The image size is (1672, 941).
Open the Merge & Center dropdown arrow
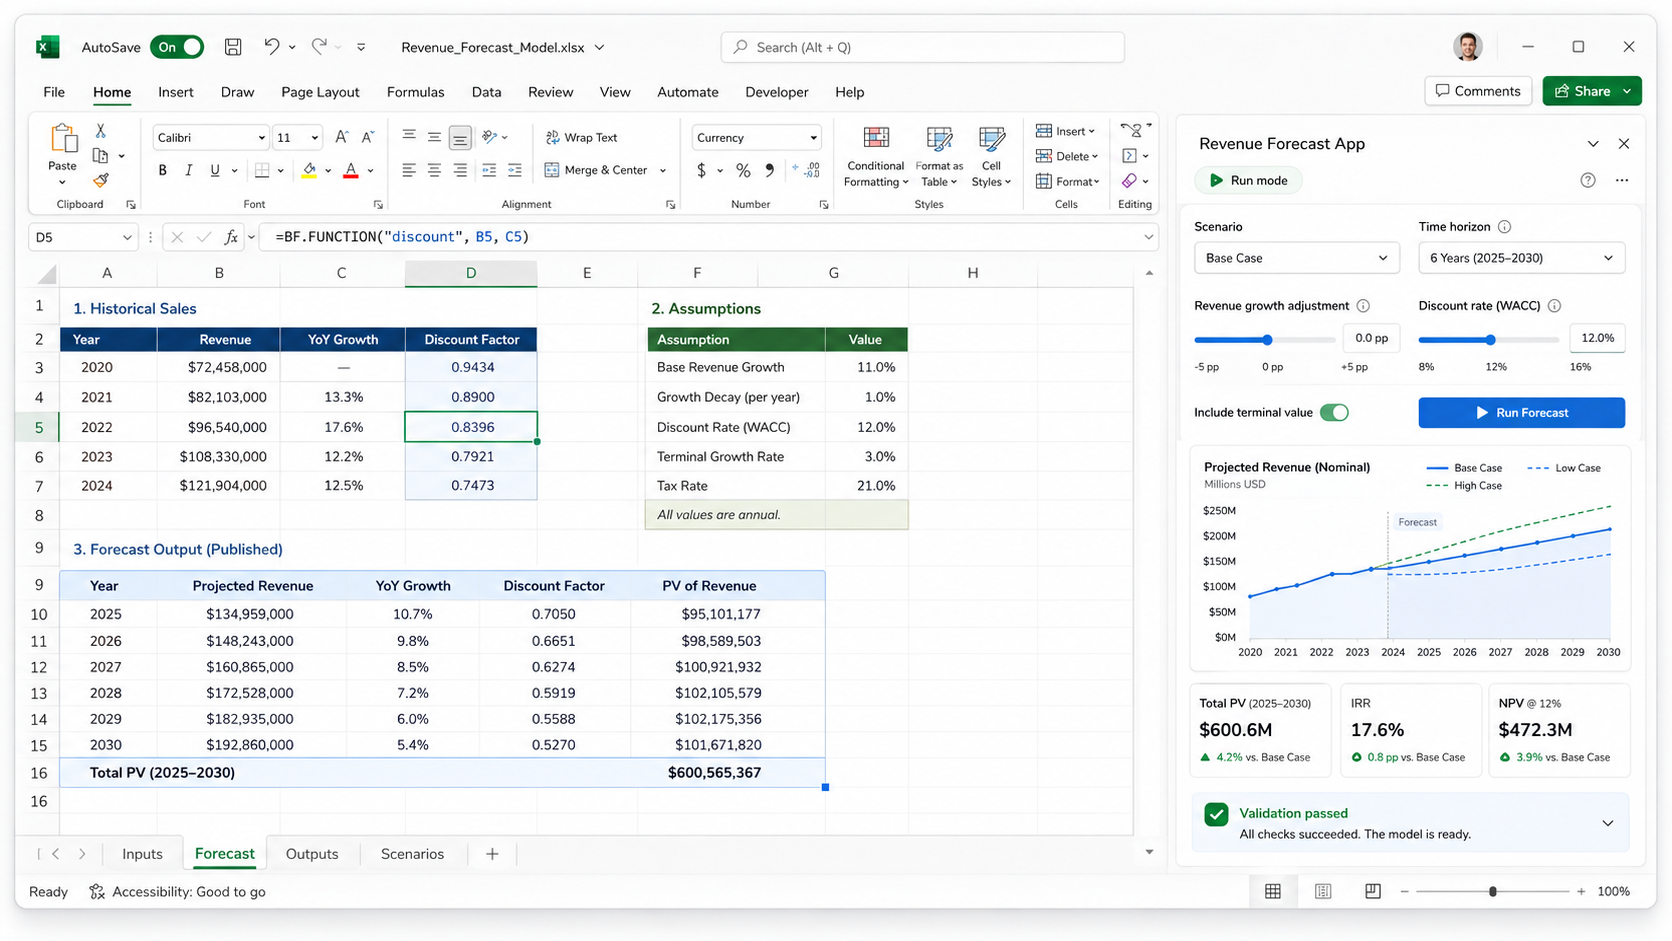click(662, 171)
